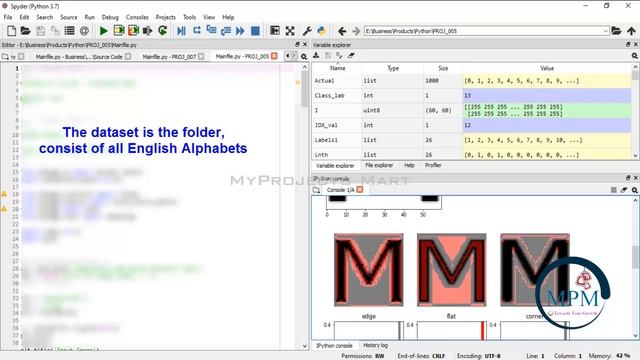Save the current file in toolbar

click(x=40, y=31)
